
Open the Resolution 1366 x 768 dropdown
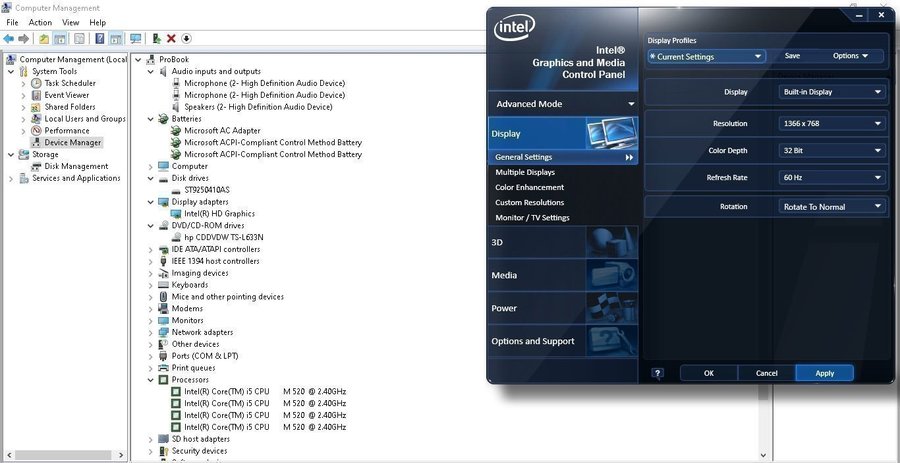pyautogui.click(x=832, y=123)
